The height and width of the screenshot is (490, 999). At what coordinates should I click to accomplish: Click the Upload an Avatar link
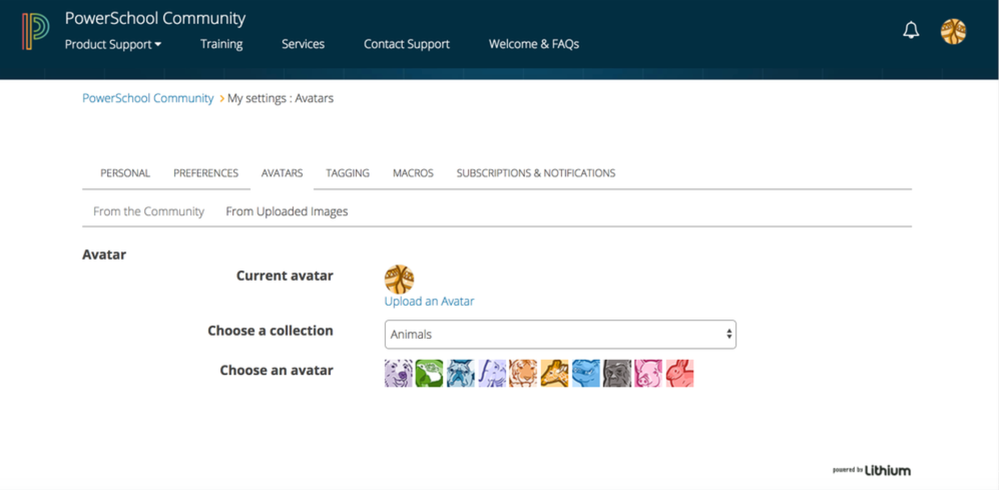[429, 301]
